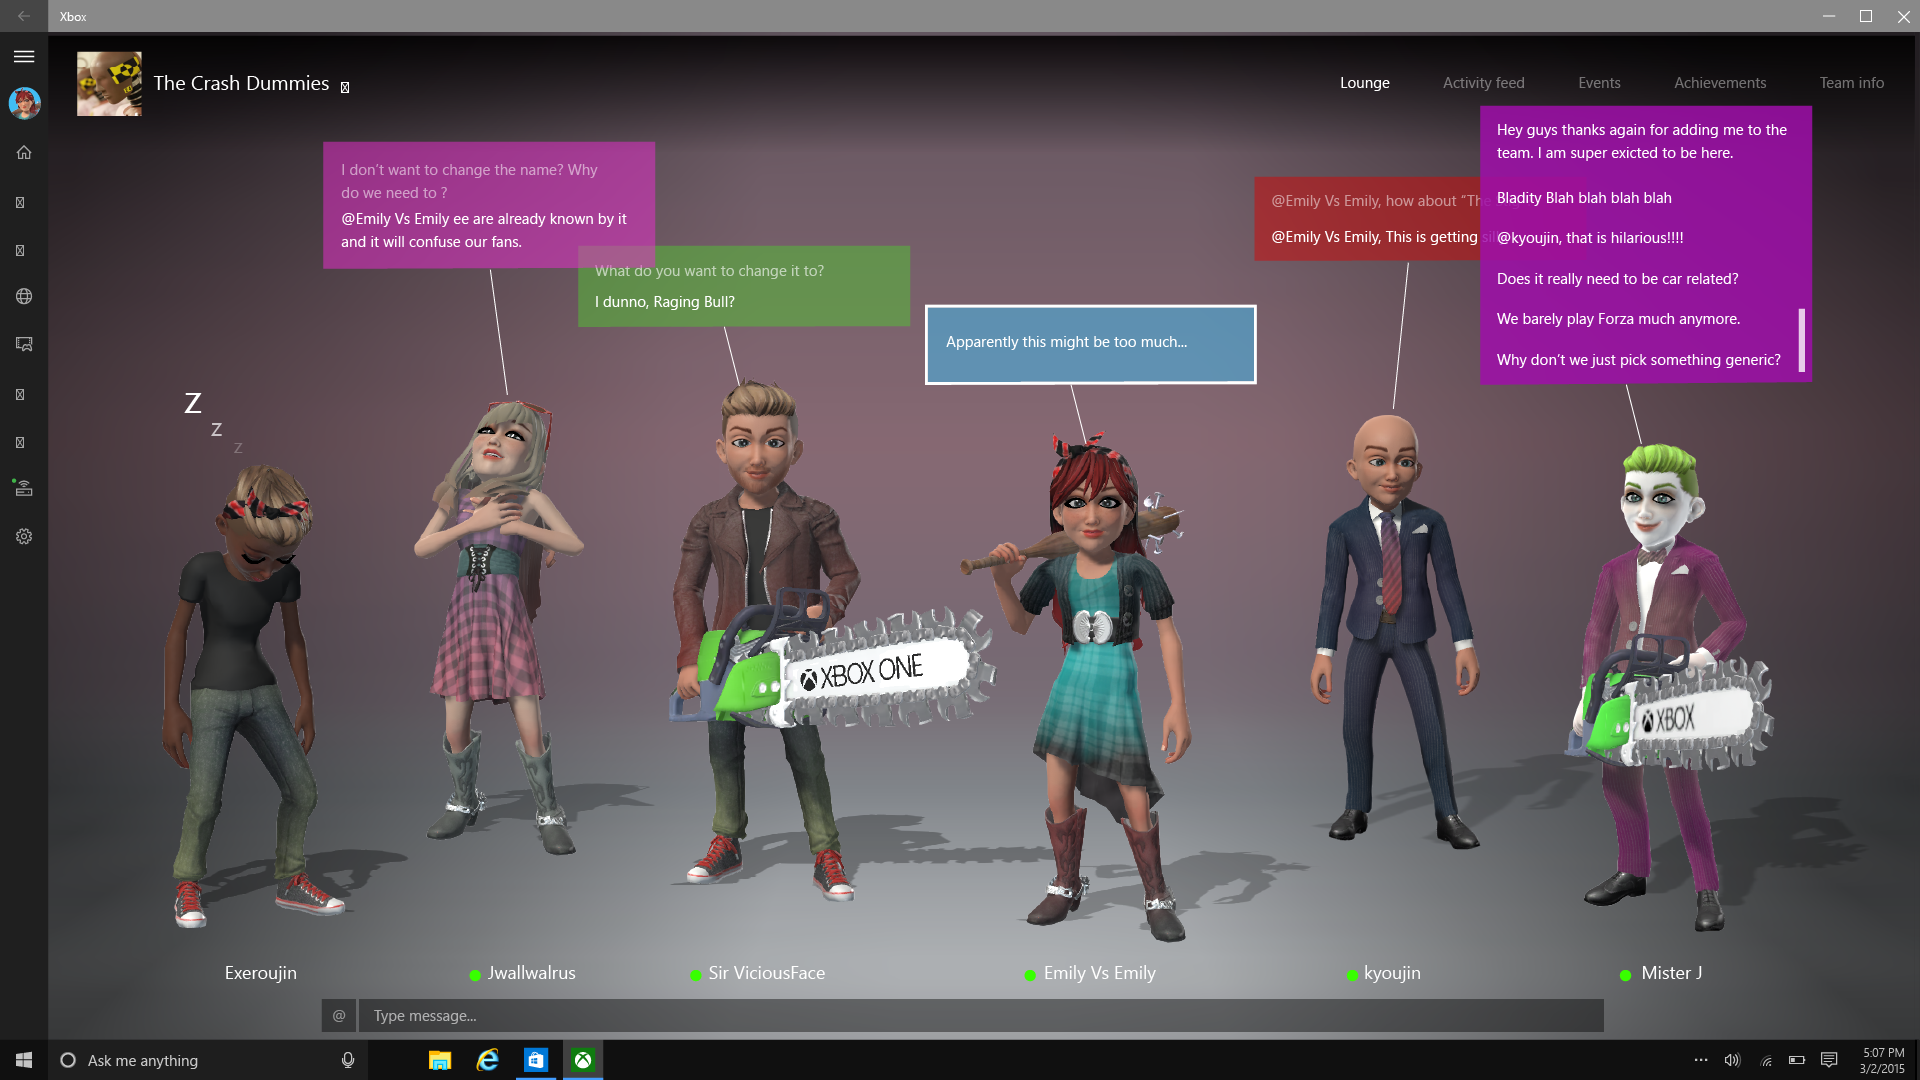This screenshot has height=1080, width=1920.
Task: Click The Crash Dummies team logo thumbnail
Action: (x=109, y=84)
